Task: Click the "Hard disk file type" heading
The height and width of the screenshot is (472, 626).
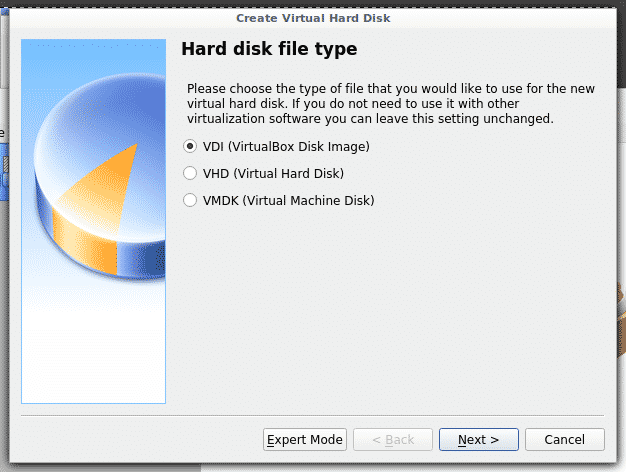Action: point(269,49)
